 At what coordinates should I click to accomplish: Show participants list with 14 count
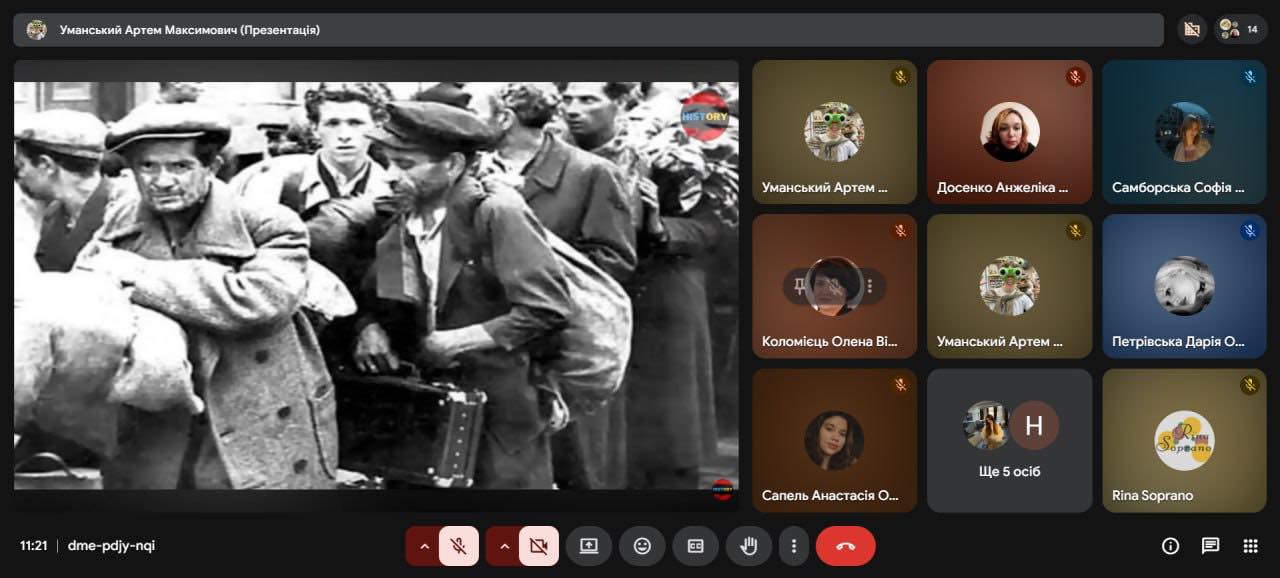click(x=1240, y=29)
